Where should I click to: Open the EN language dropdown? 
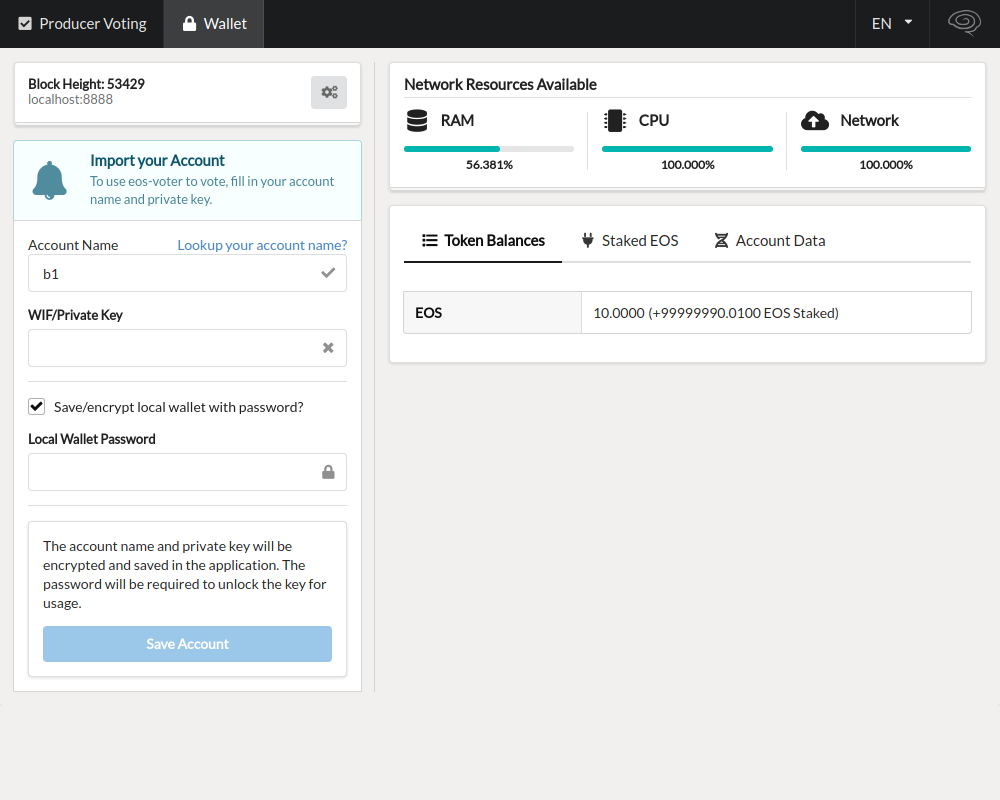click(x=892, y=23)
